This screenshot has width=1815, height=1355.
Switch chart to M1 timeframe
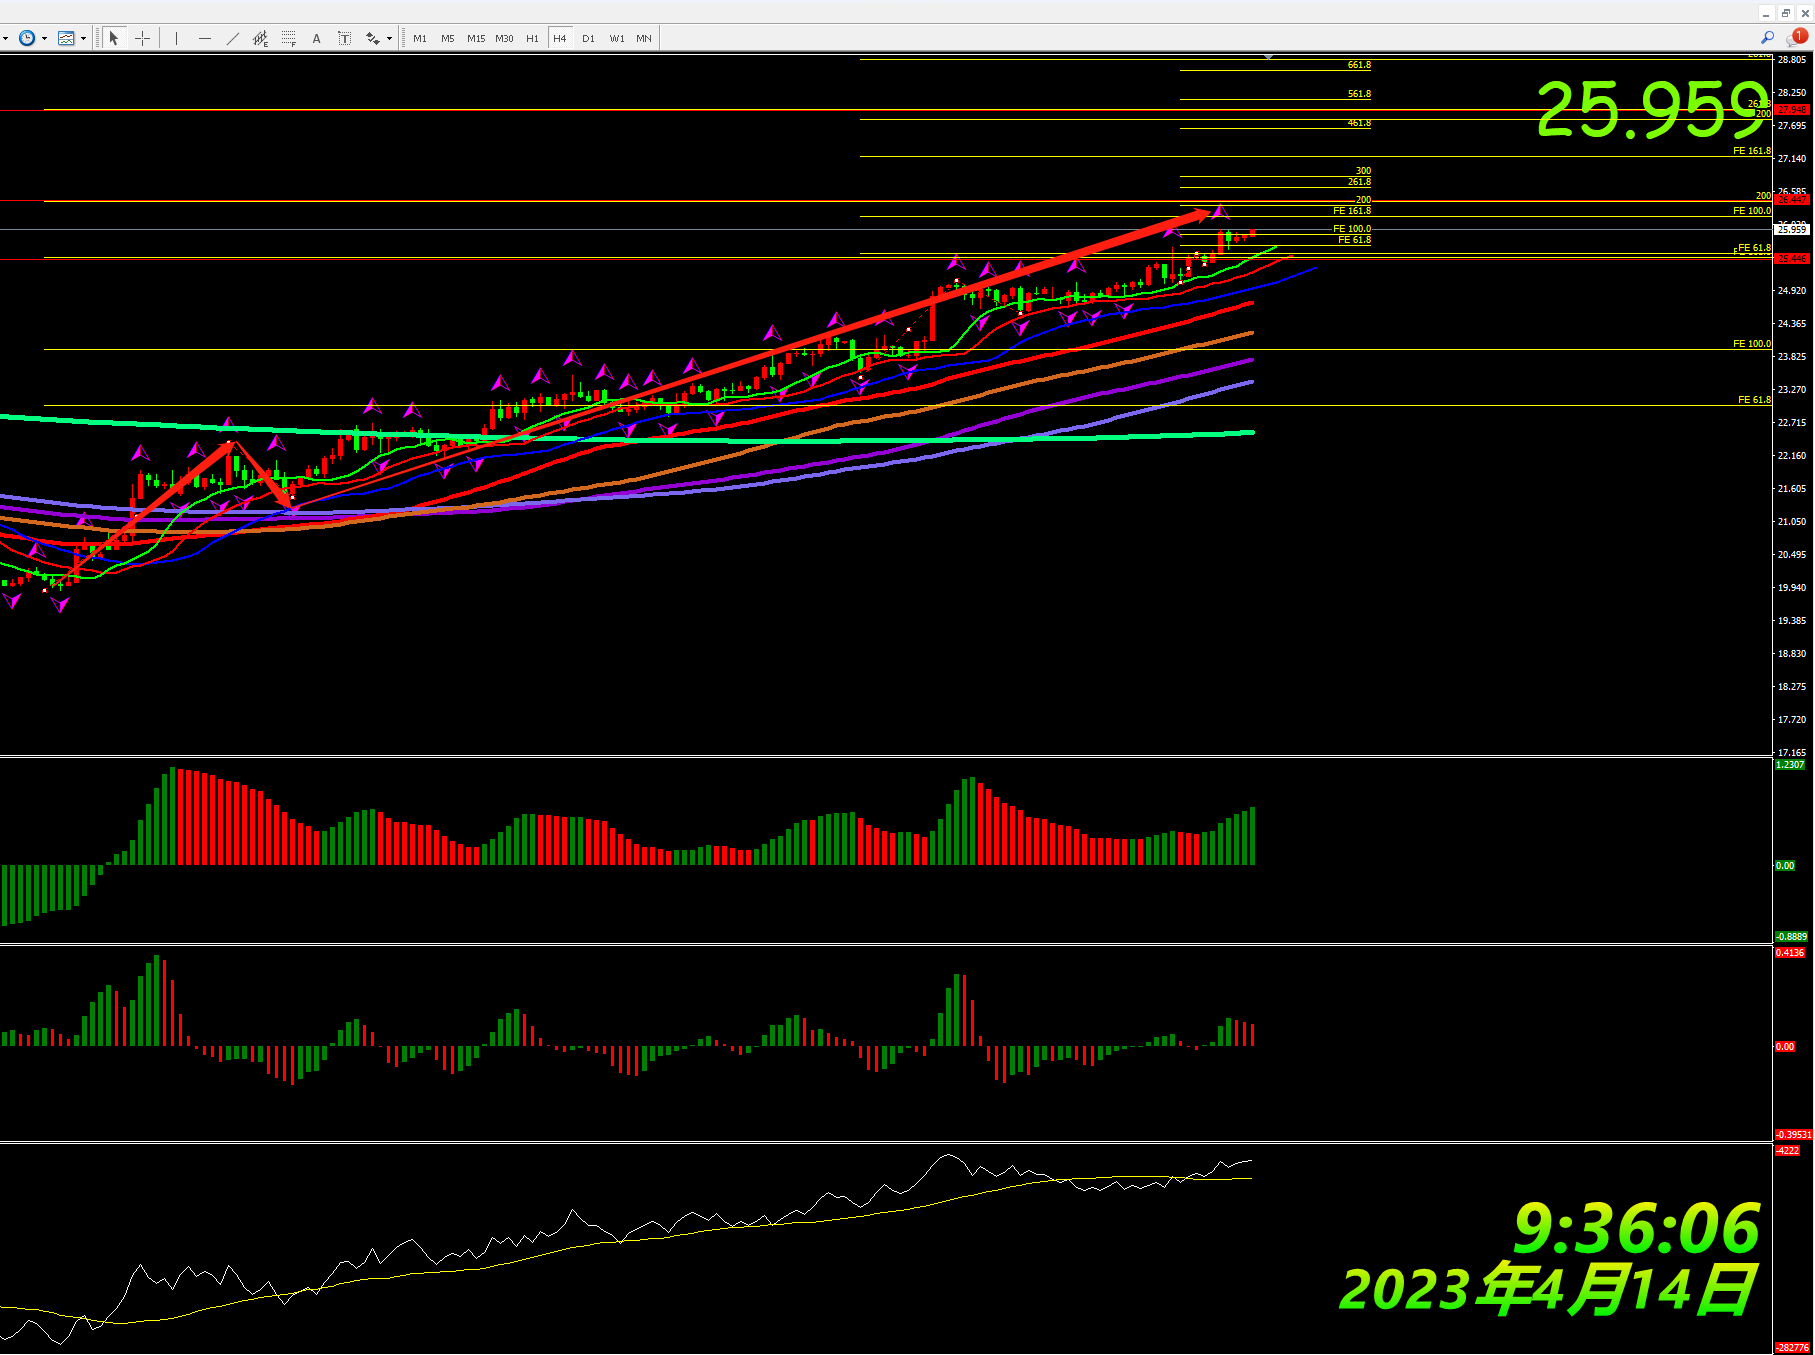coord(420,38)
